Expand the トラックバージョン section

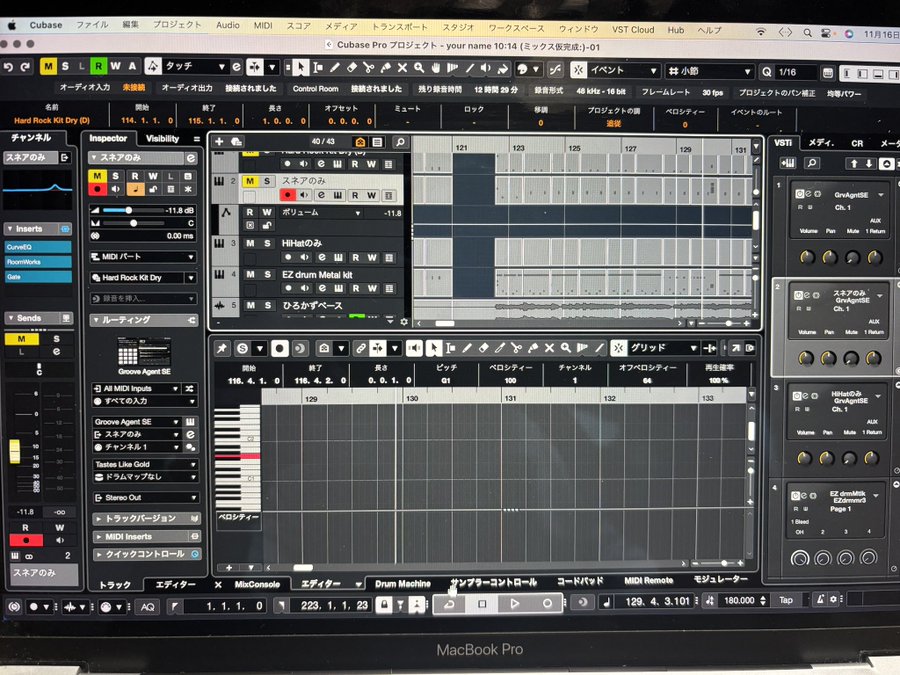tap(146, 518)
